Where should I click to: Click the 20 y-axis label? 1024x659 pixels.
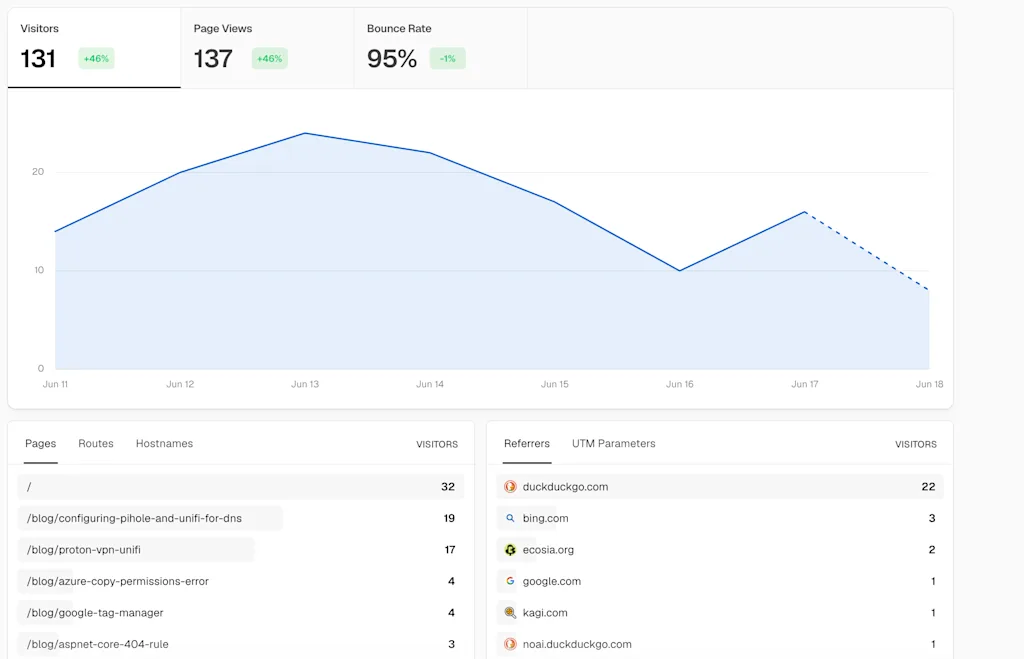[x=38, y=172]
